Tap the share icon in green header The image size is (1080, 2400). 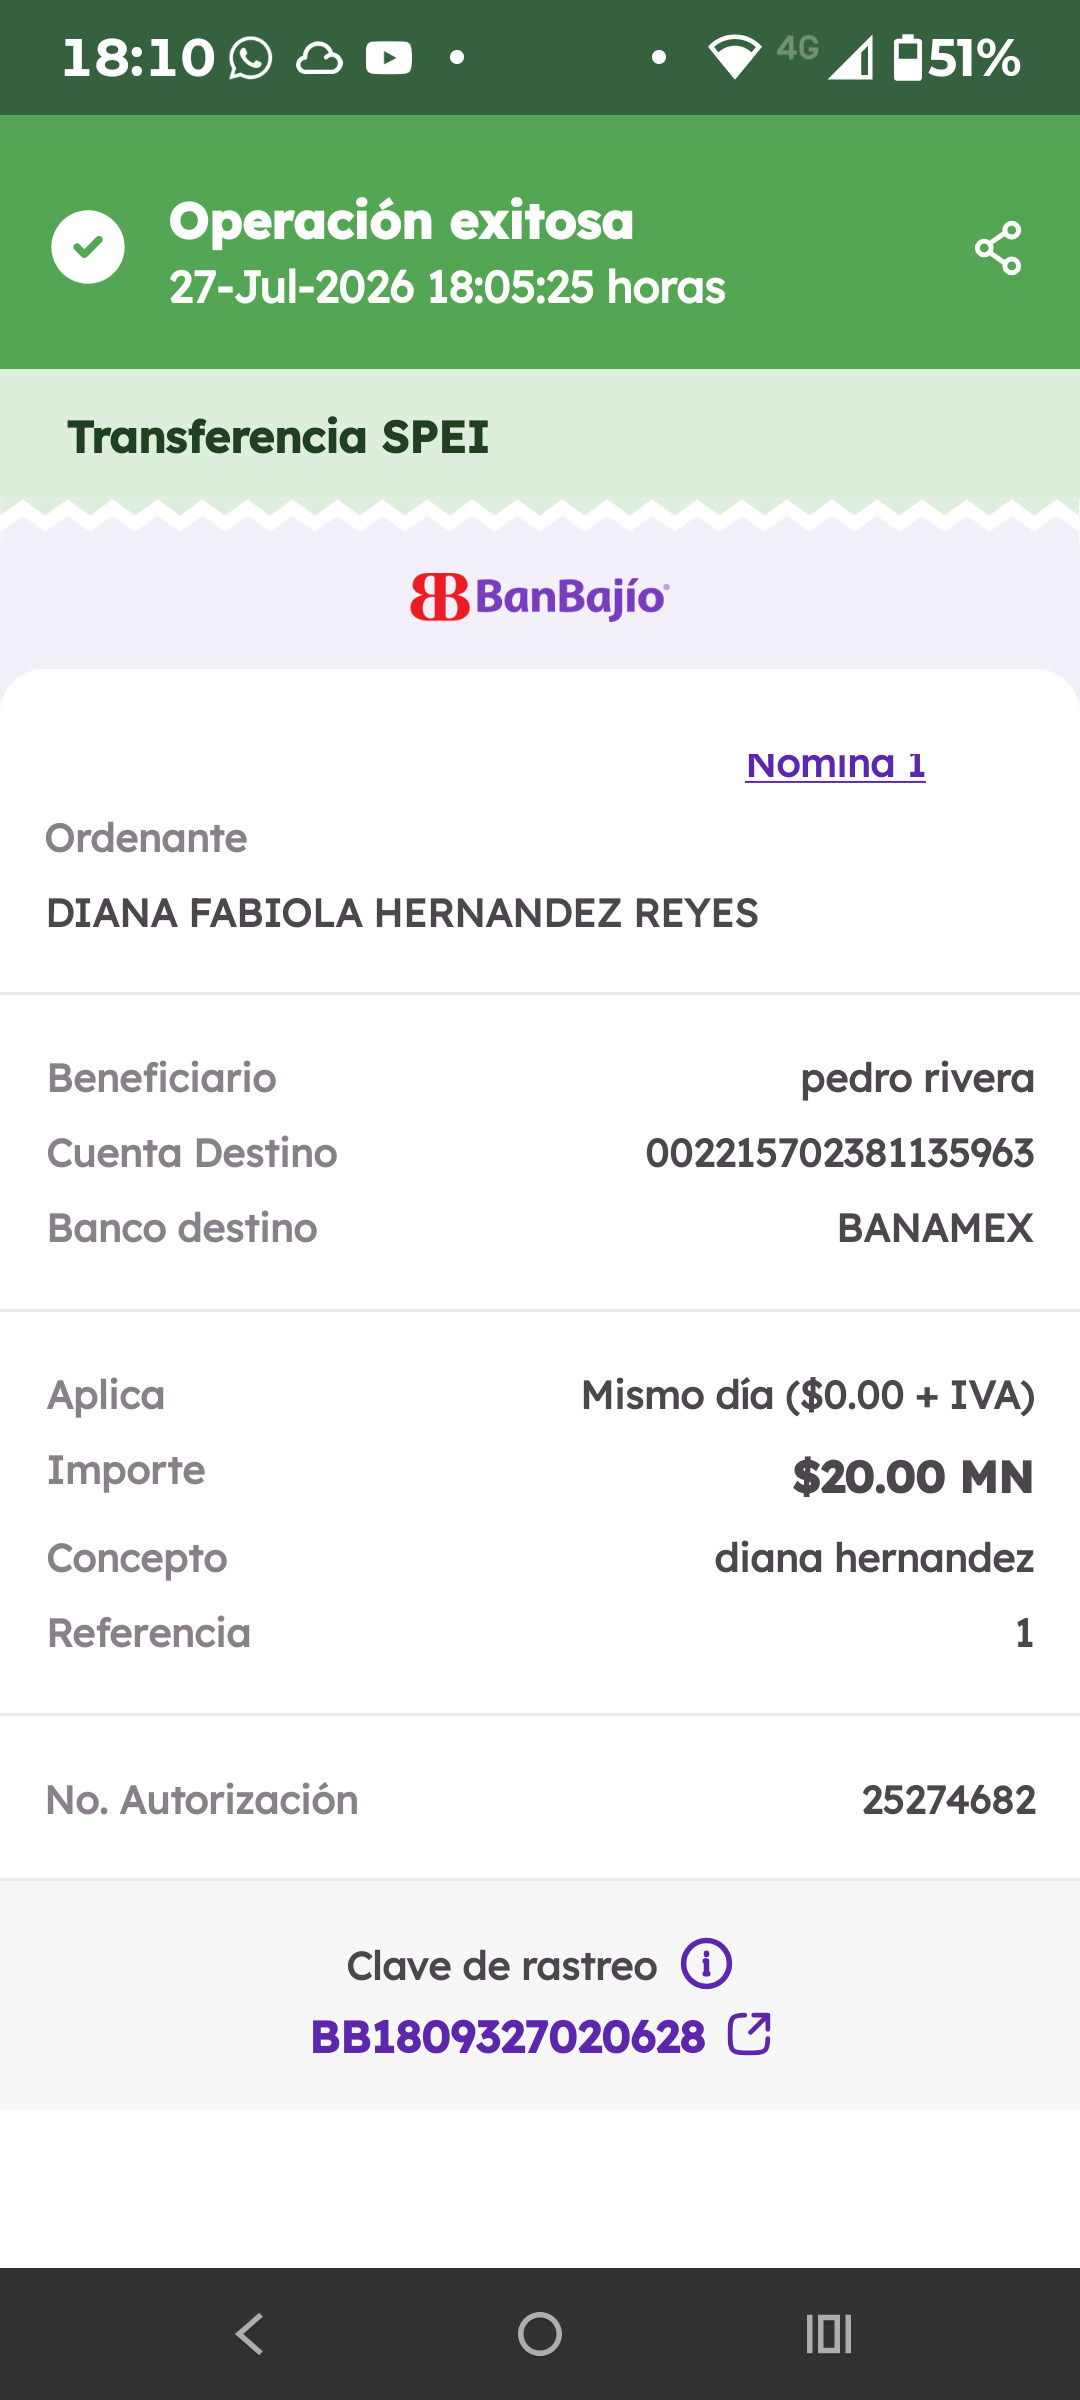point(998,248)
